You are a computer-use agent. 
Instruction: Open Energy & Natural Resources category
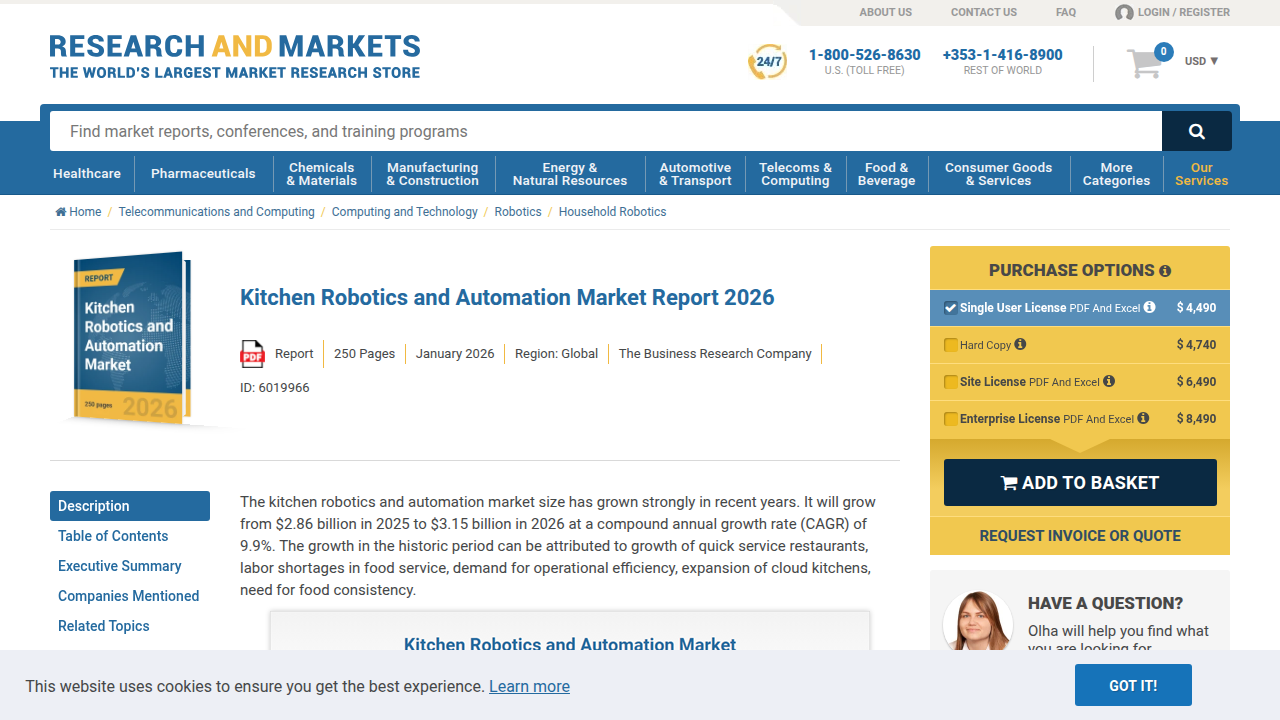coord(570,174)
